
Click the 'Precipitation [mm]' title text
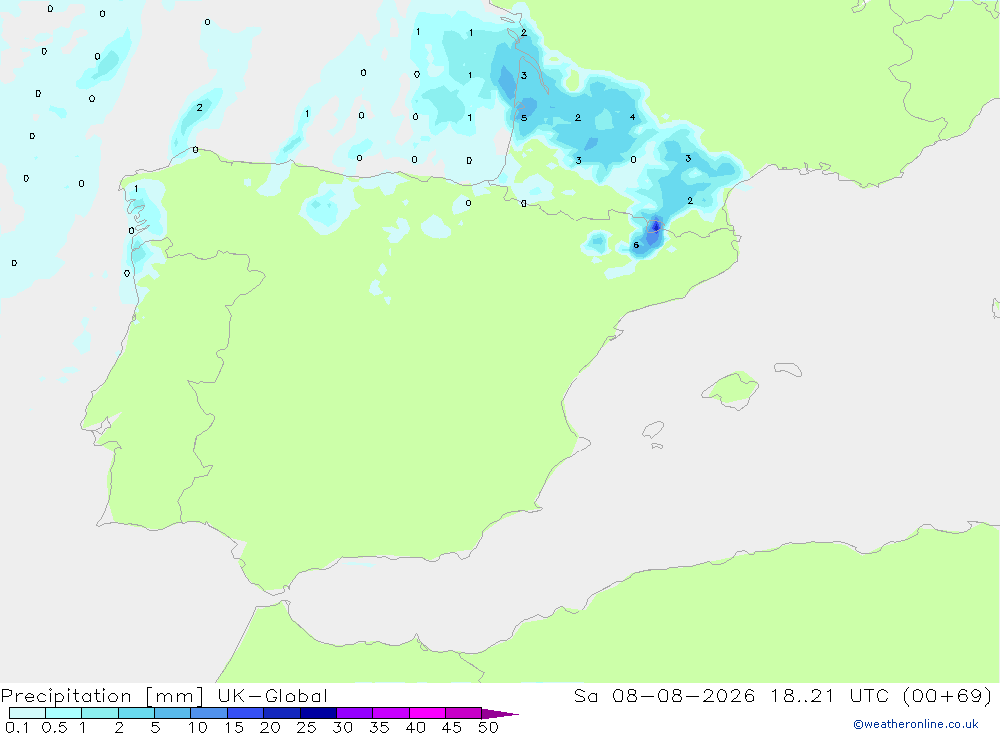click(x=103, y=696)
